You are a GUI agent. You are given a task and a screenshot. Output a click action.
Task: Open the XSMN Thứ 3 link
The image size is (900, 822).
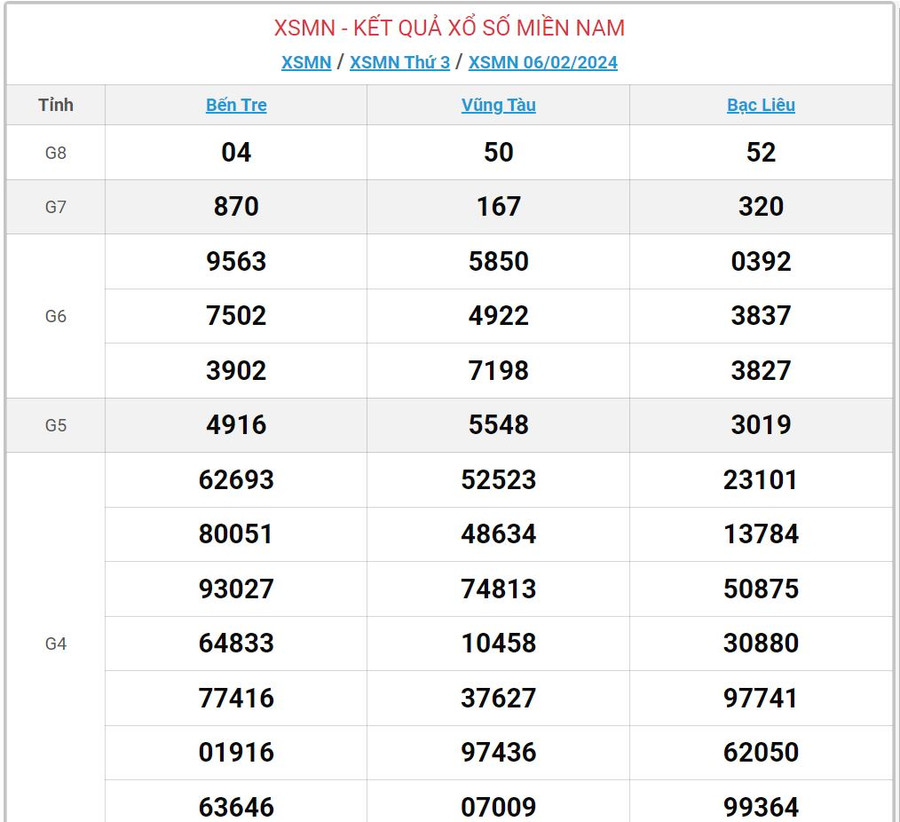[x=399, y=62]
